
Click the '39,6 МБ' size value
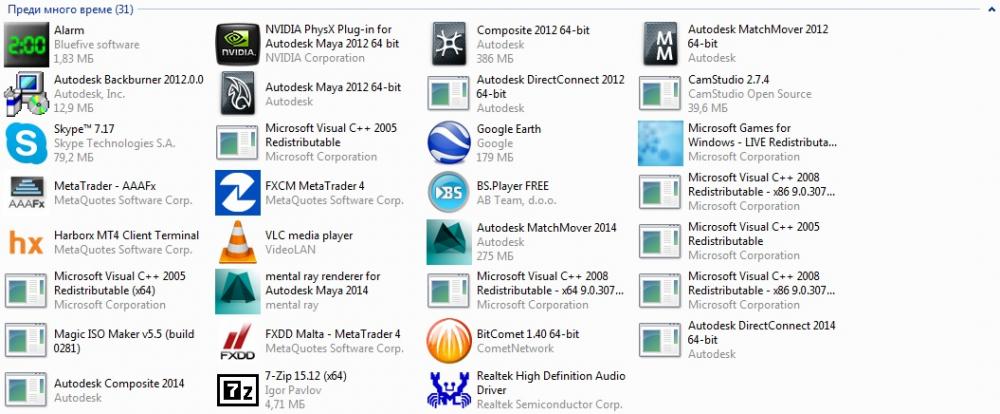pos(708,108)
